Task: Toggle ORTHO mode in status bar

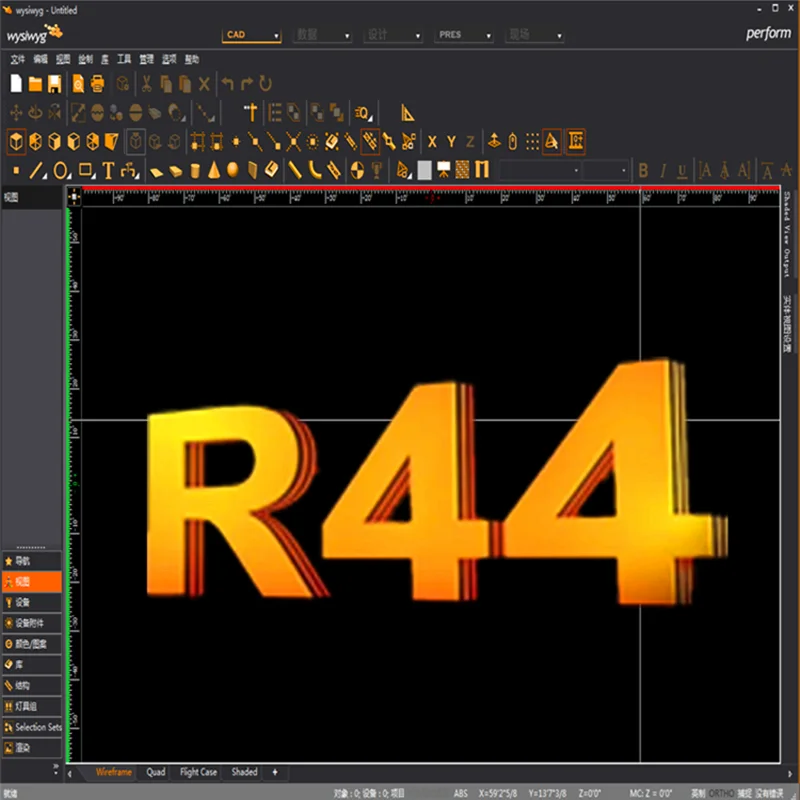Action: pyautogui.click(x=722, y=793)
